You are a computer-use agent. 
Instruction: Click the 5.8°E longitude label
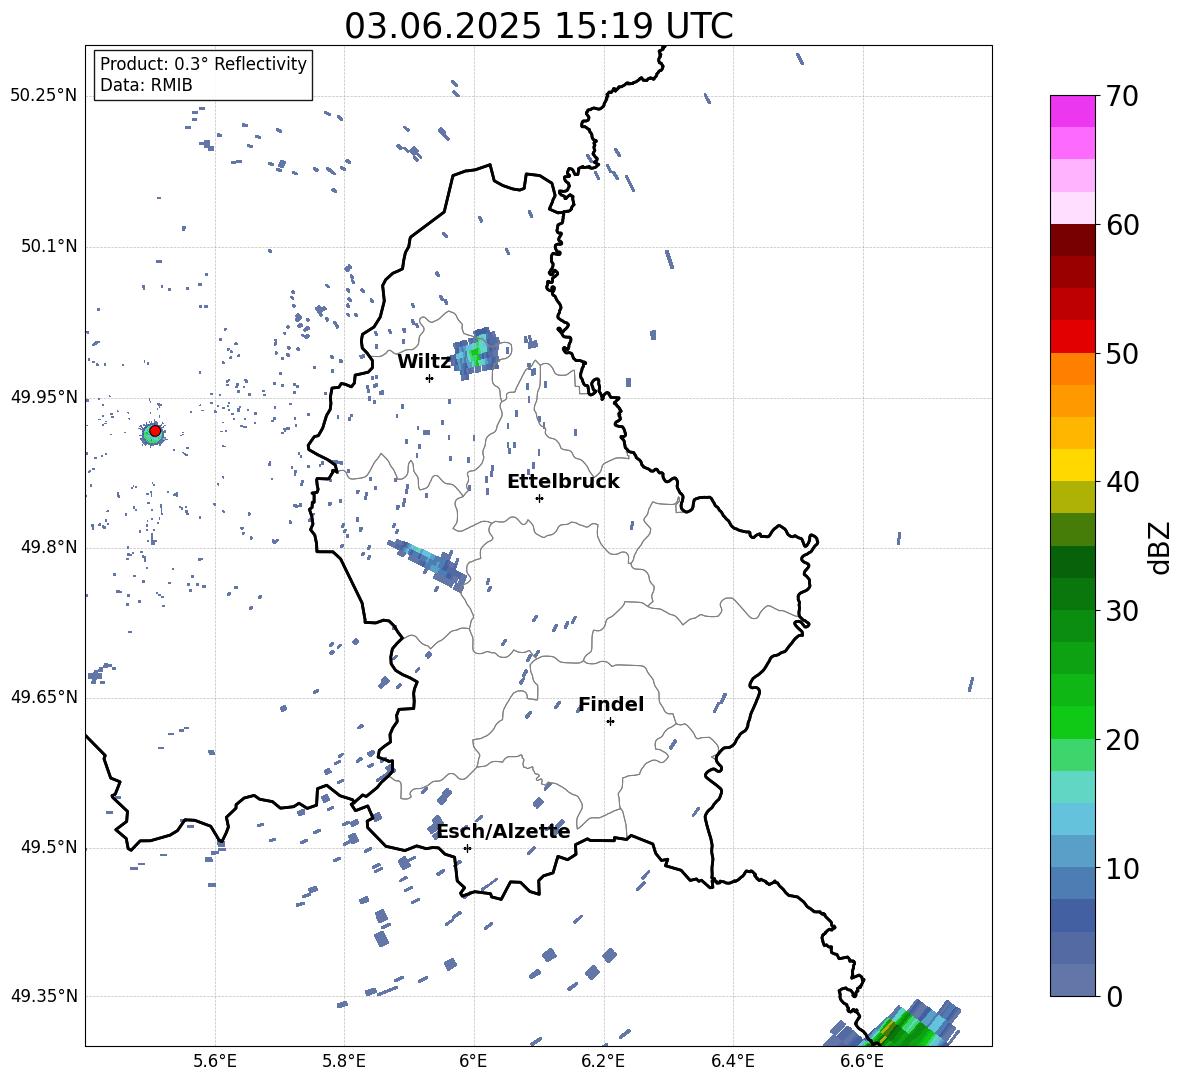point(344,1062)
